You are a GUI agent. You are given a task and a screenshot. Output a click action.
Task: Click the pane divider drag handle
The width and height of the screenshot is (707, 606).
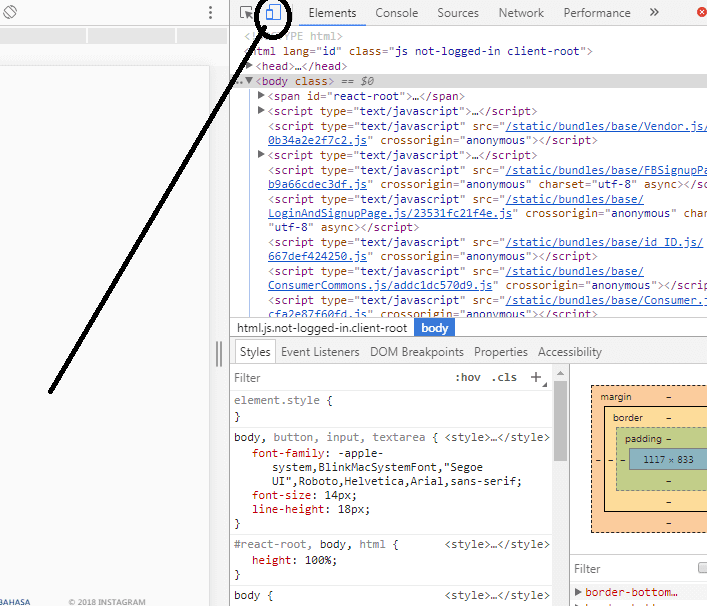pos(219,354)
